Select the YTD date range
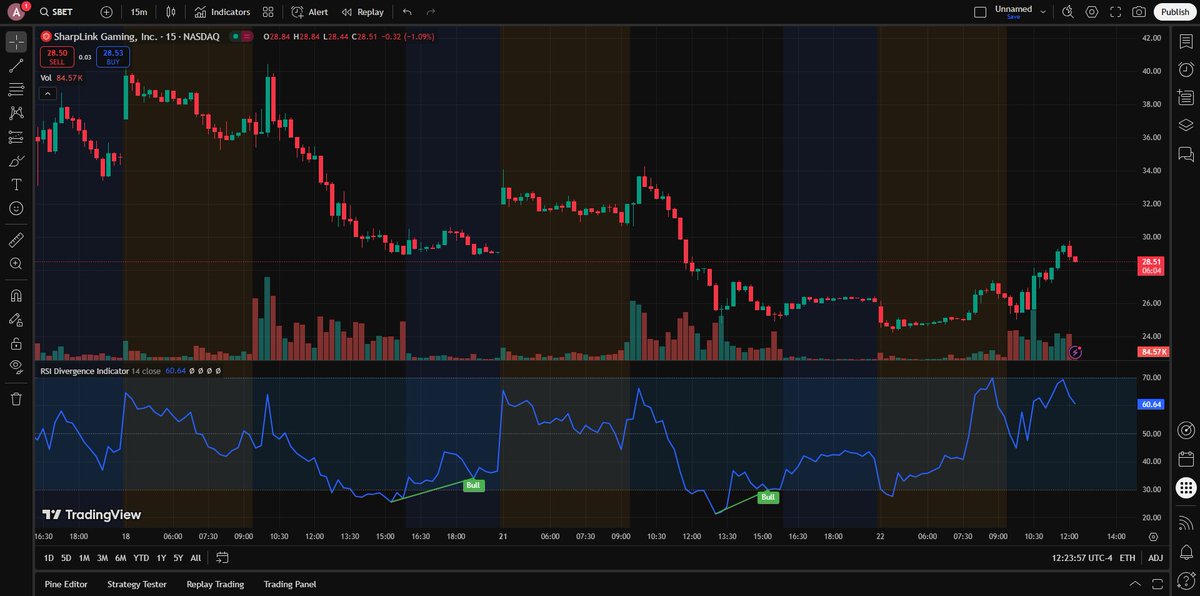The height and width of the screenshot is (596, 1200). 141,558
